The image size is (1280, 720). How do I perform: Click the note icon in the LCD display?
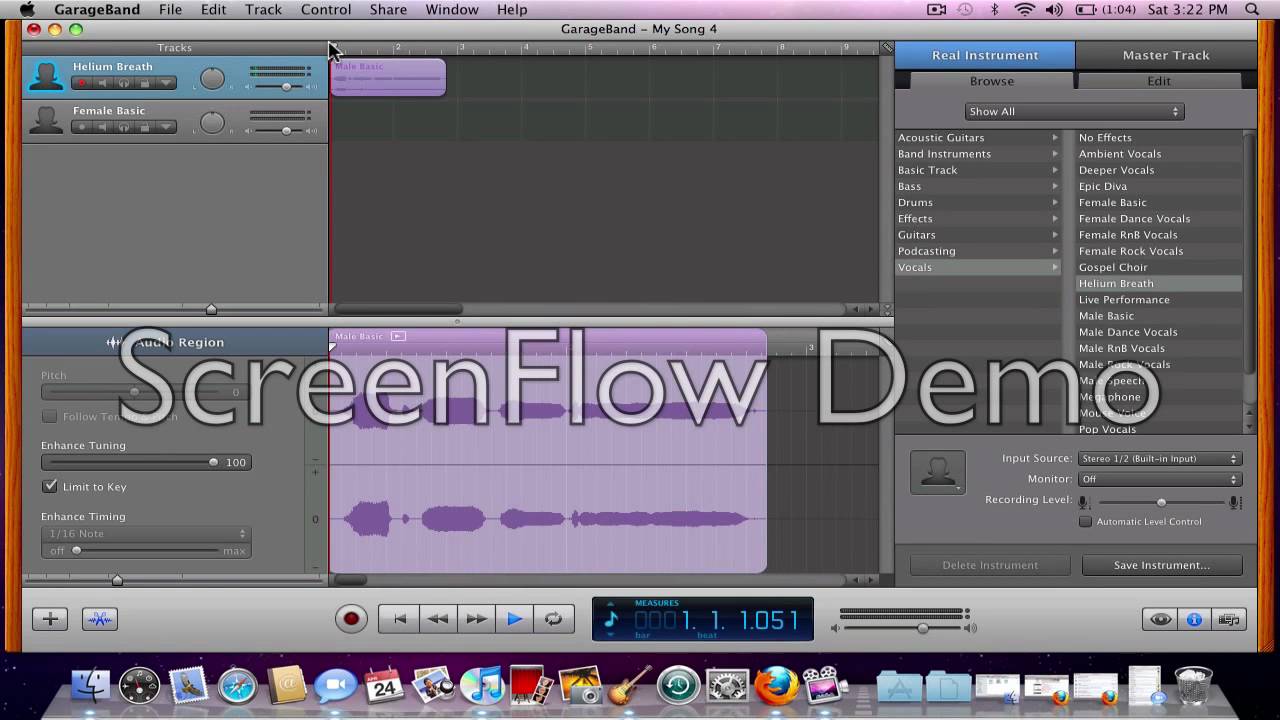pos(611,620)
